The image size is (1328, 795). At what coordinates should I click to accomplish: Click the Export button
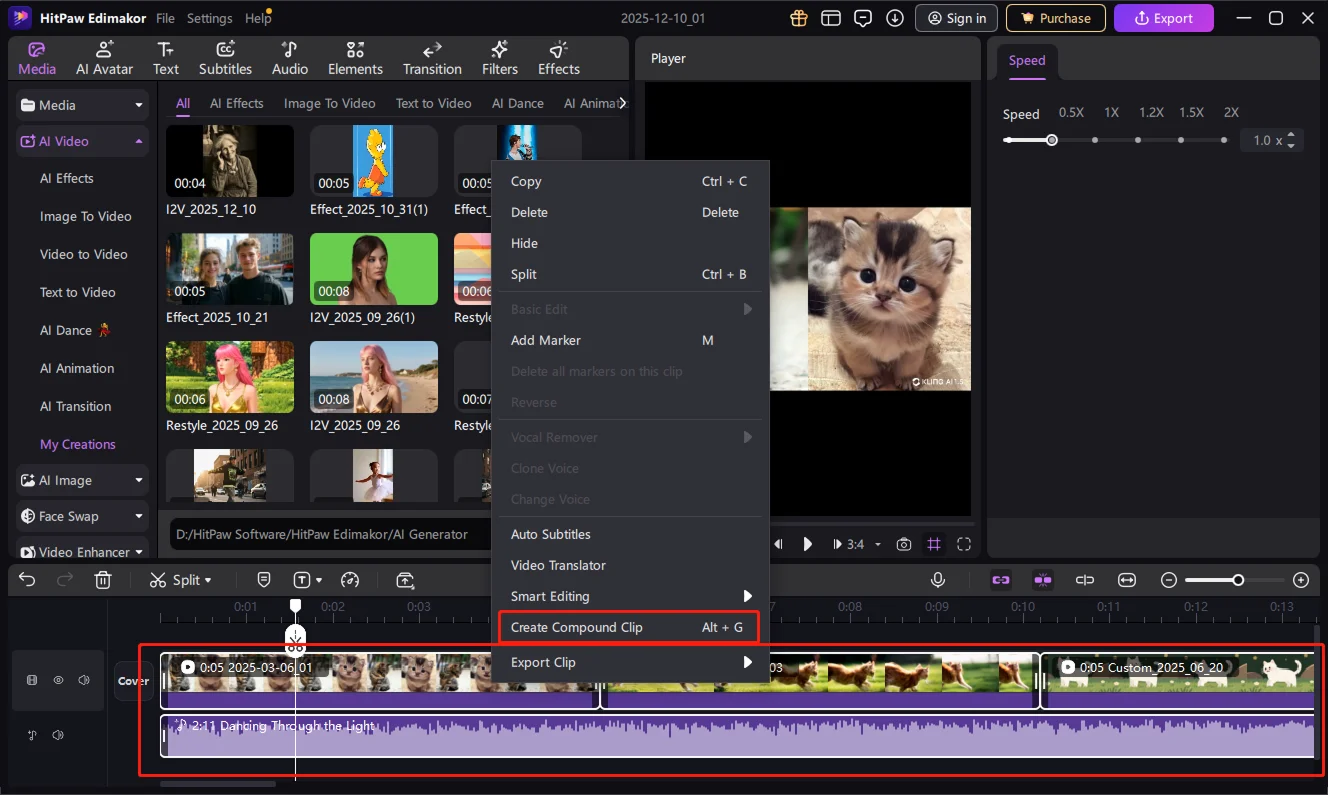point(1163,17)
